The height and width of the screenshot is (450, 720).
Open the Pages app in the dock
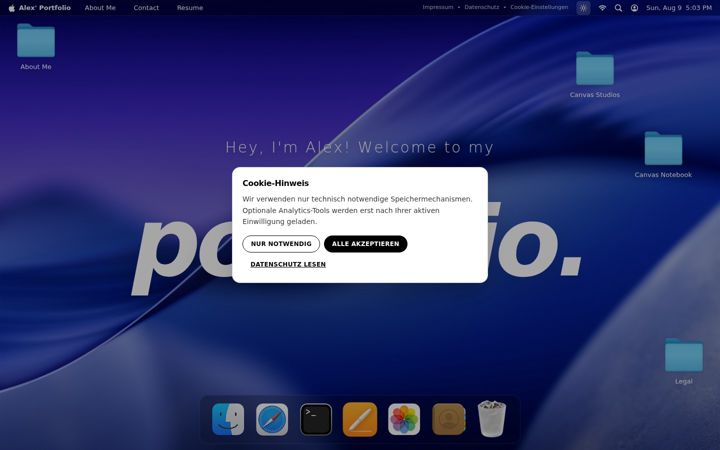(x=360, y=419)
